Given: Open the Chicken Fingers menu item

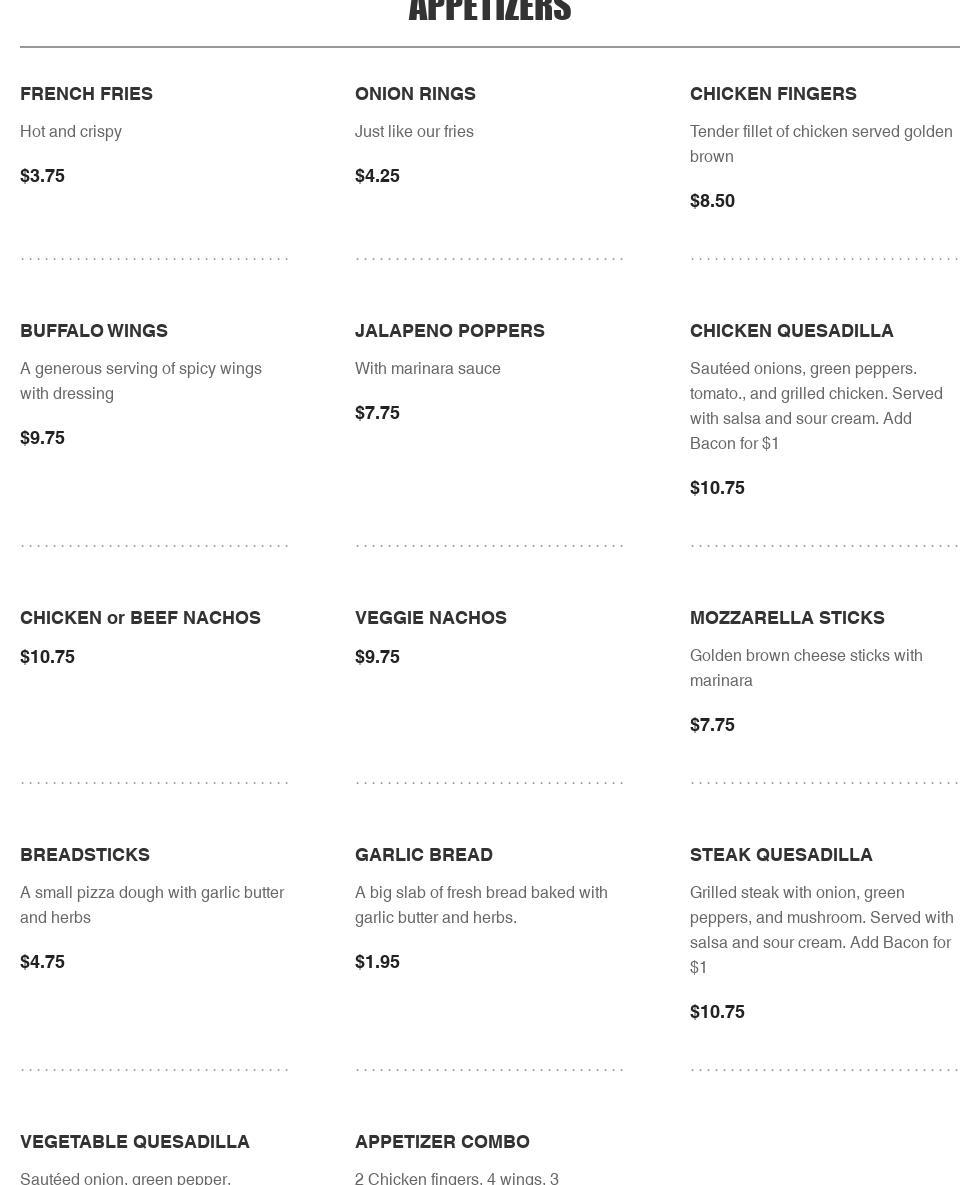Looking at the screenshot, I should 773,94.
